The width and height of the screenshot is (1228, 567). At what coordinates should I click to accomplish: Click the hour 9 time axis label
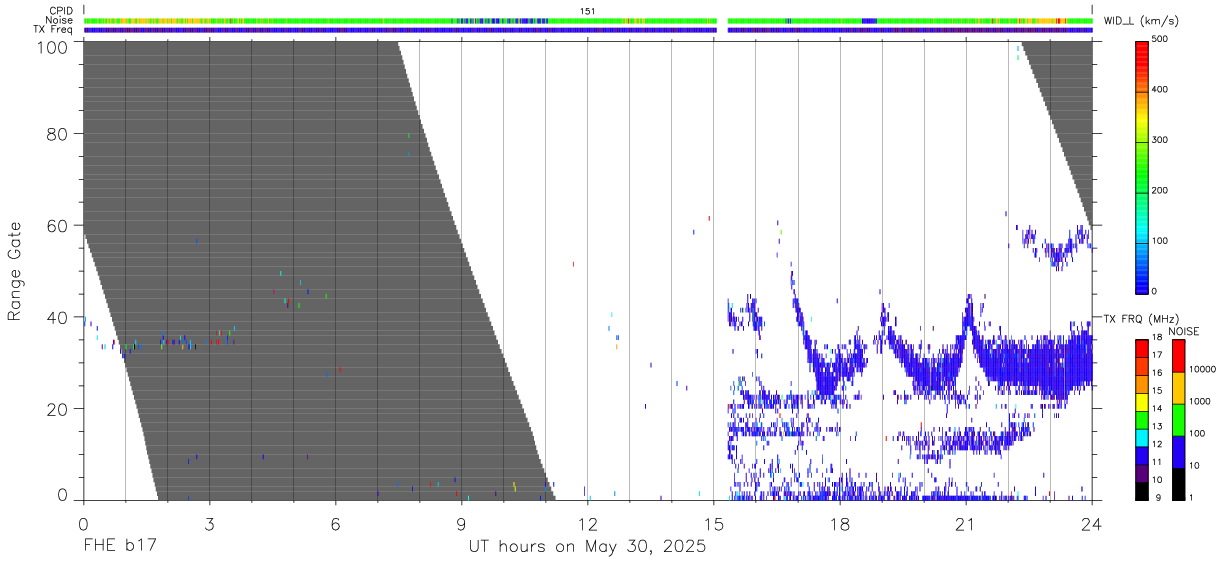pos(461,523)
